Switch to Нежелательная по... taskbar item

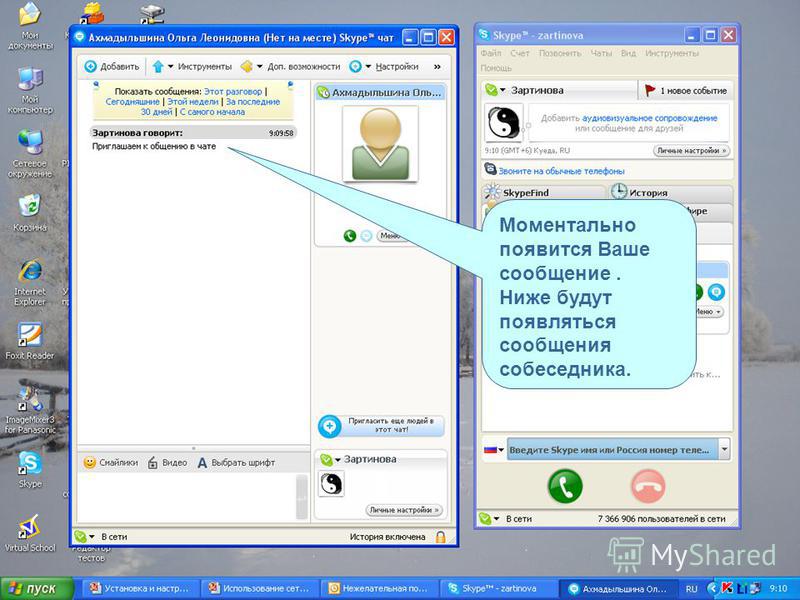[x=378, y=588]
